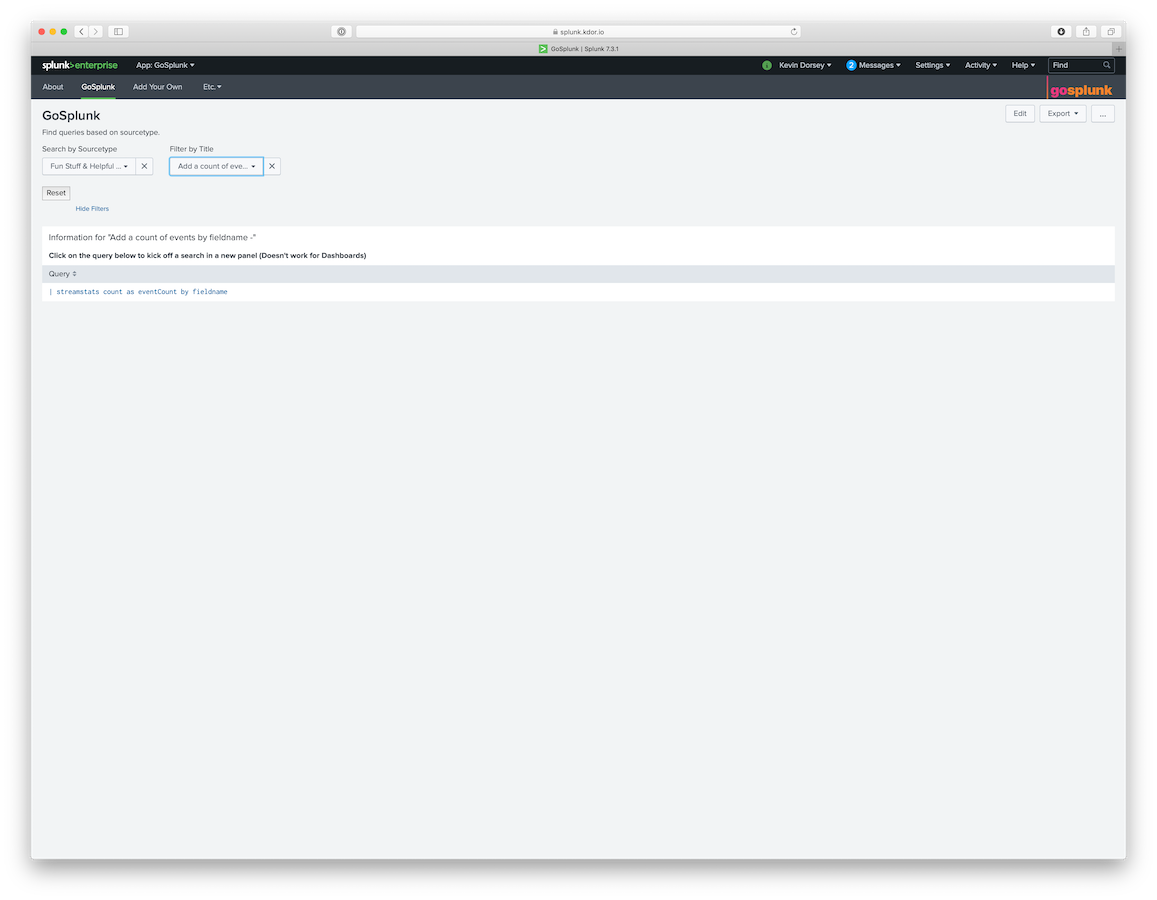
Task: Click the Edit button
Action: click(x=1020, y=114)
